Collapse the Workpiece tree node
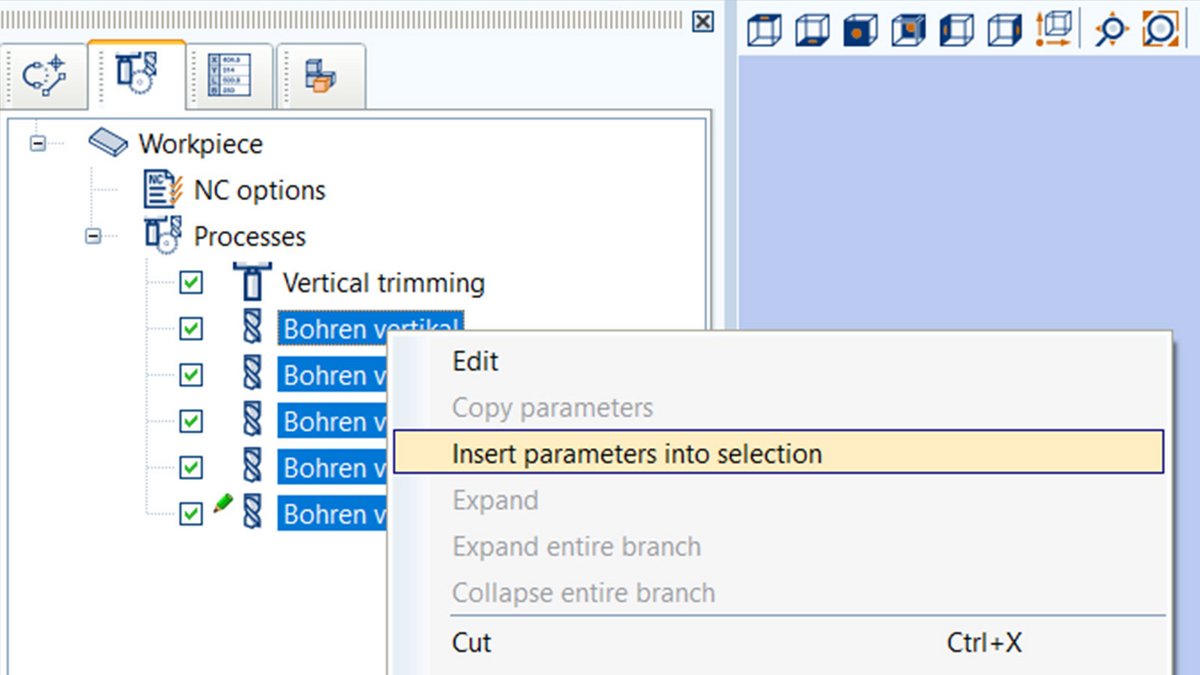The width and height of the screenshot is (1200, 675). [x=36, y=143]
